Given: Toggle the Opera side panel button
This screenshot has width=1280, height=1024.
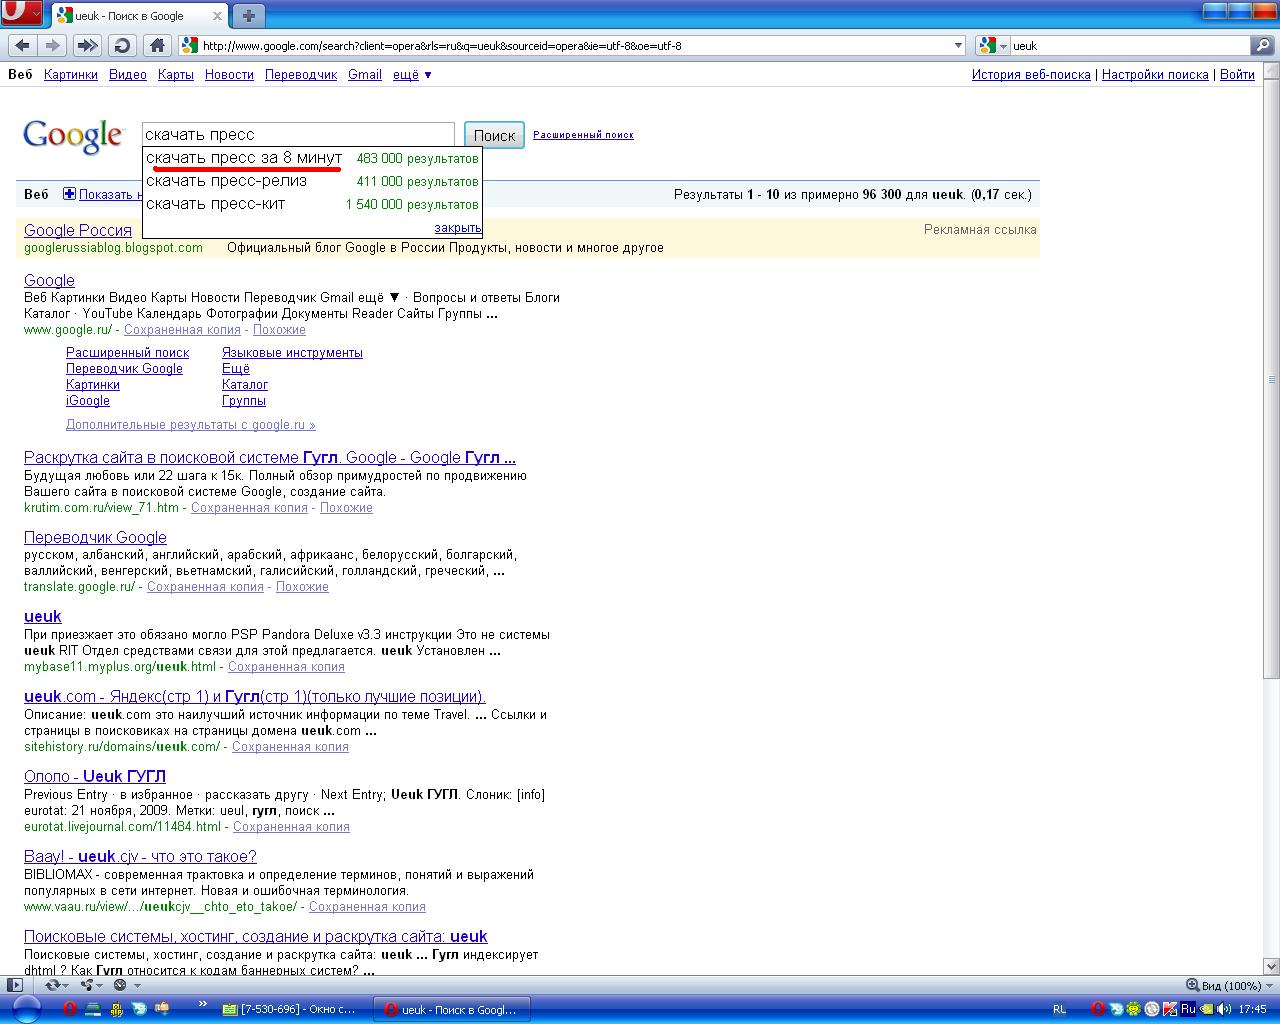Looking at the screenshot, I should (14, 985).
